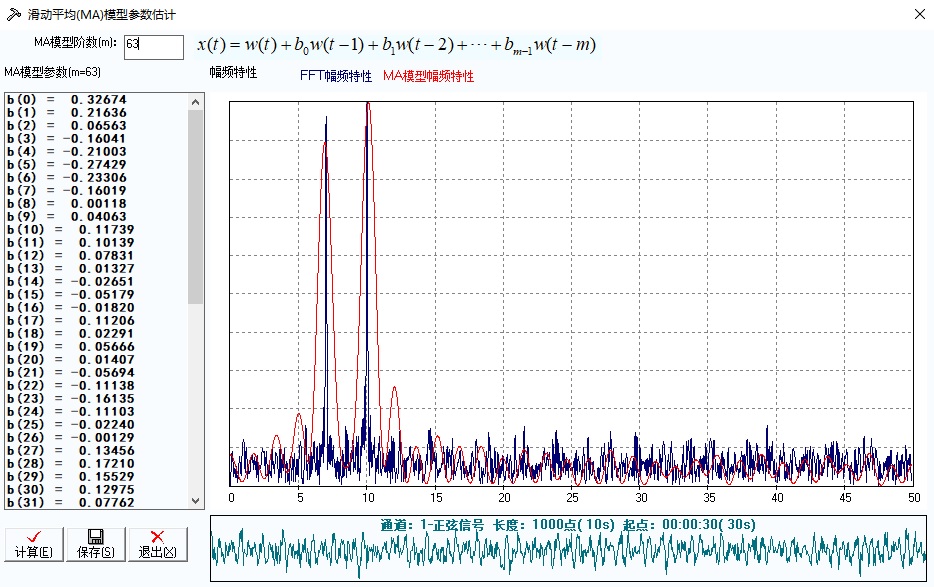
Task: Select the b(18) = 0.02291 row
Action: coord(96,334)
